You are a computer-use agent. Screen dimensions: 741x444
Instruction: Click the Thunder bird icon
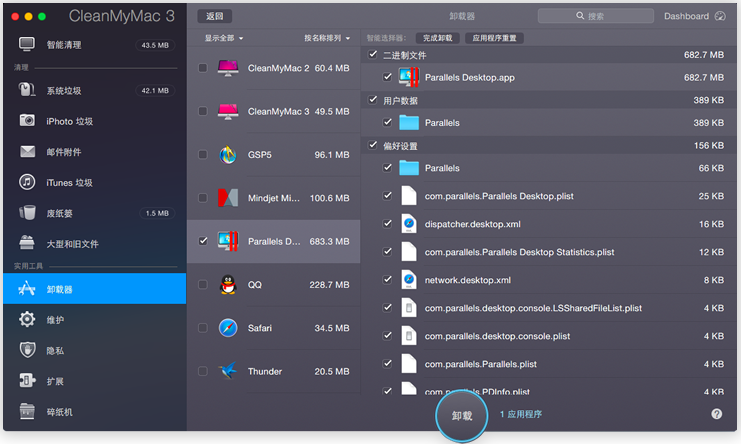point(228,371)
